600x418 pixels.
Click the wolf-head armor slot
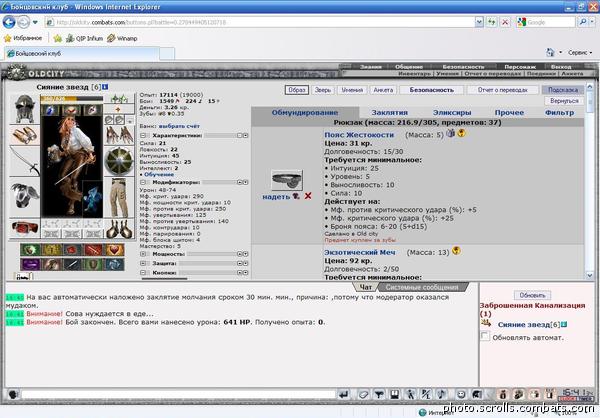pos(24,197)
